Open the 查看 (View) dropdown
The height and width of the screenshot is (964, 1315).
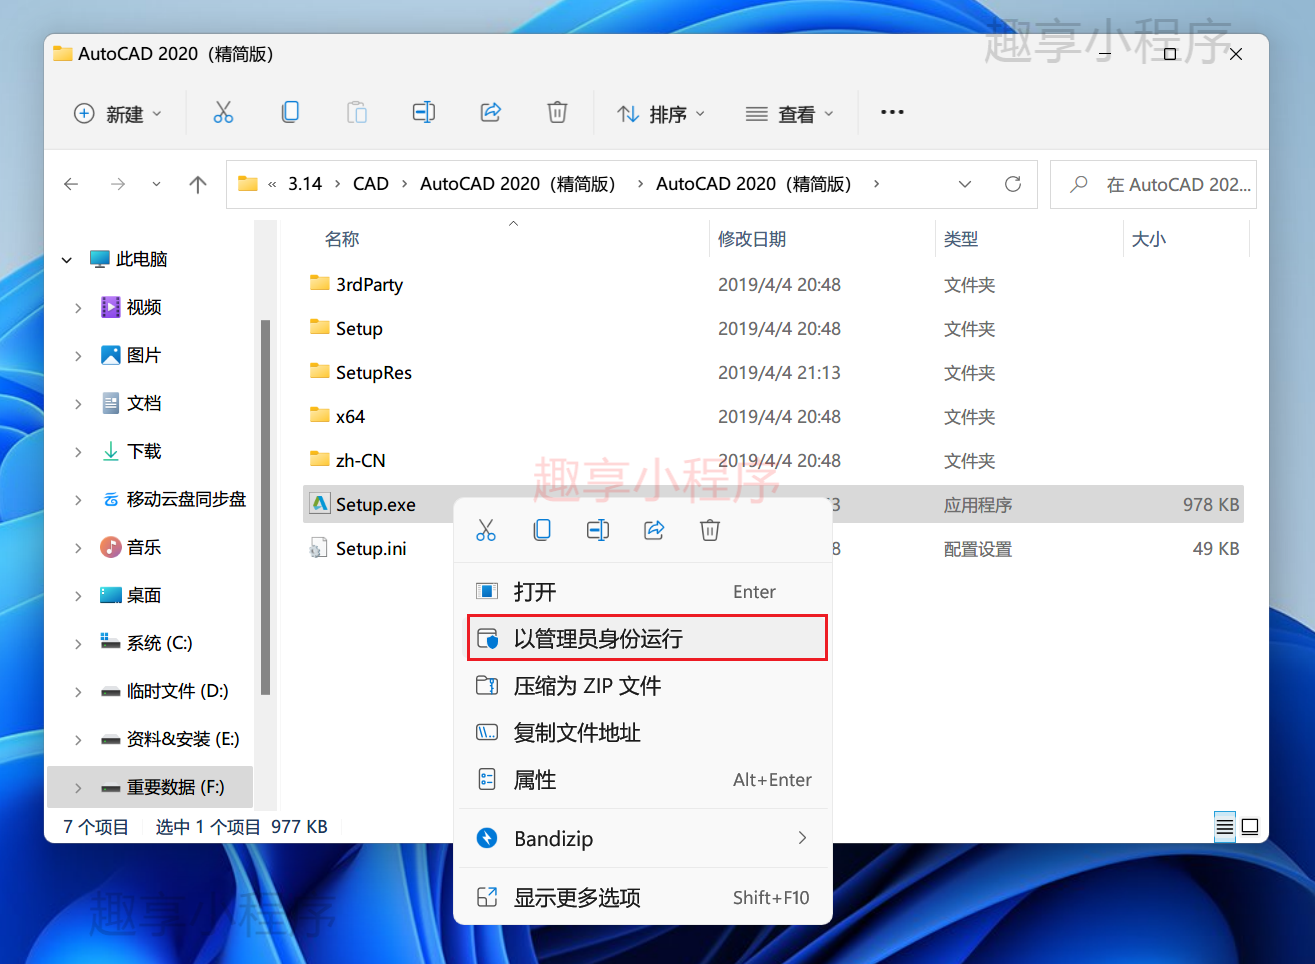click(x=790, y=114)
